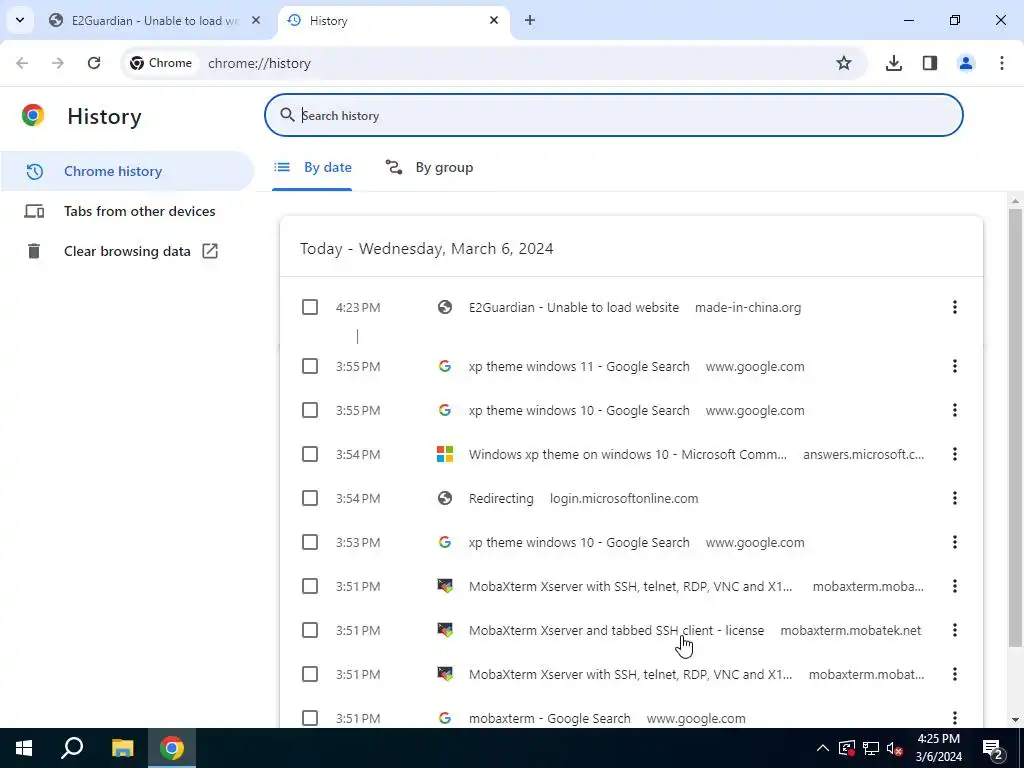1024x768 pixels.
Task: Open Chrome's three-dot main menu
Action: [x=1002, y=63]
